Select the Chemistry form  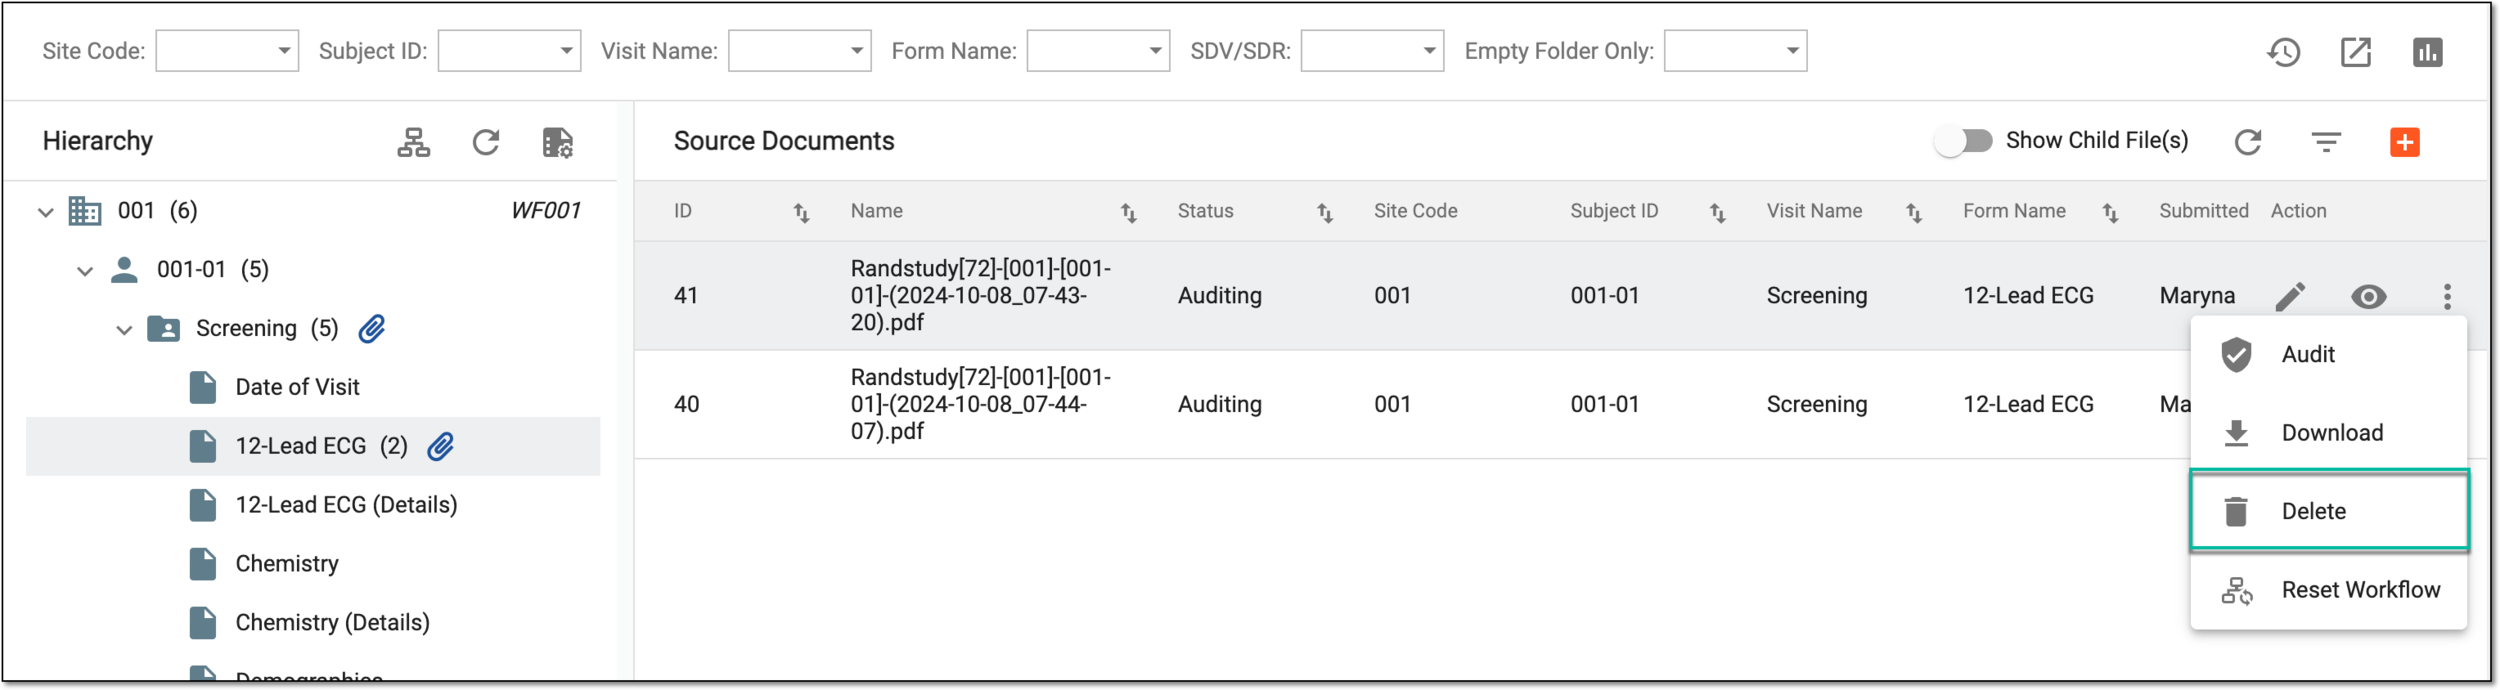[x=287, y=564]
